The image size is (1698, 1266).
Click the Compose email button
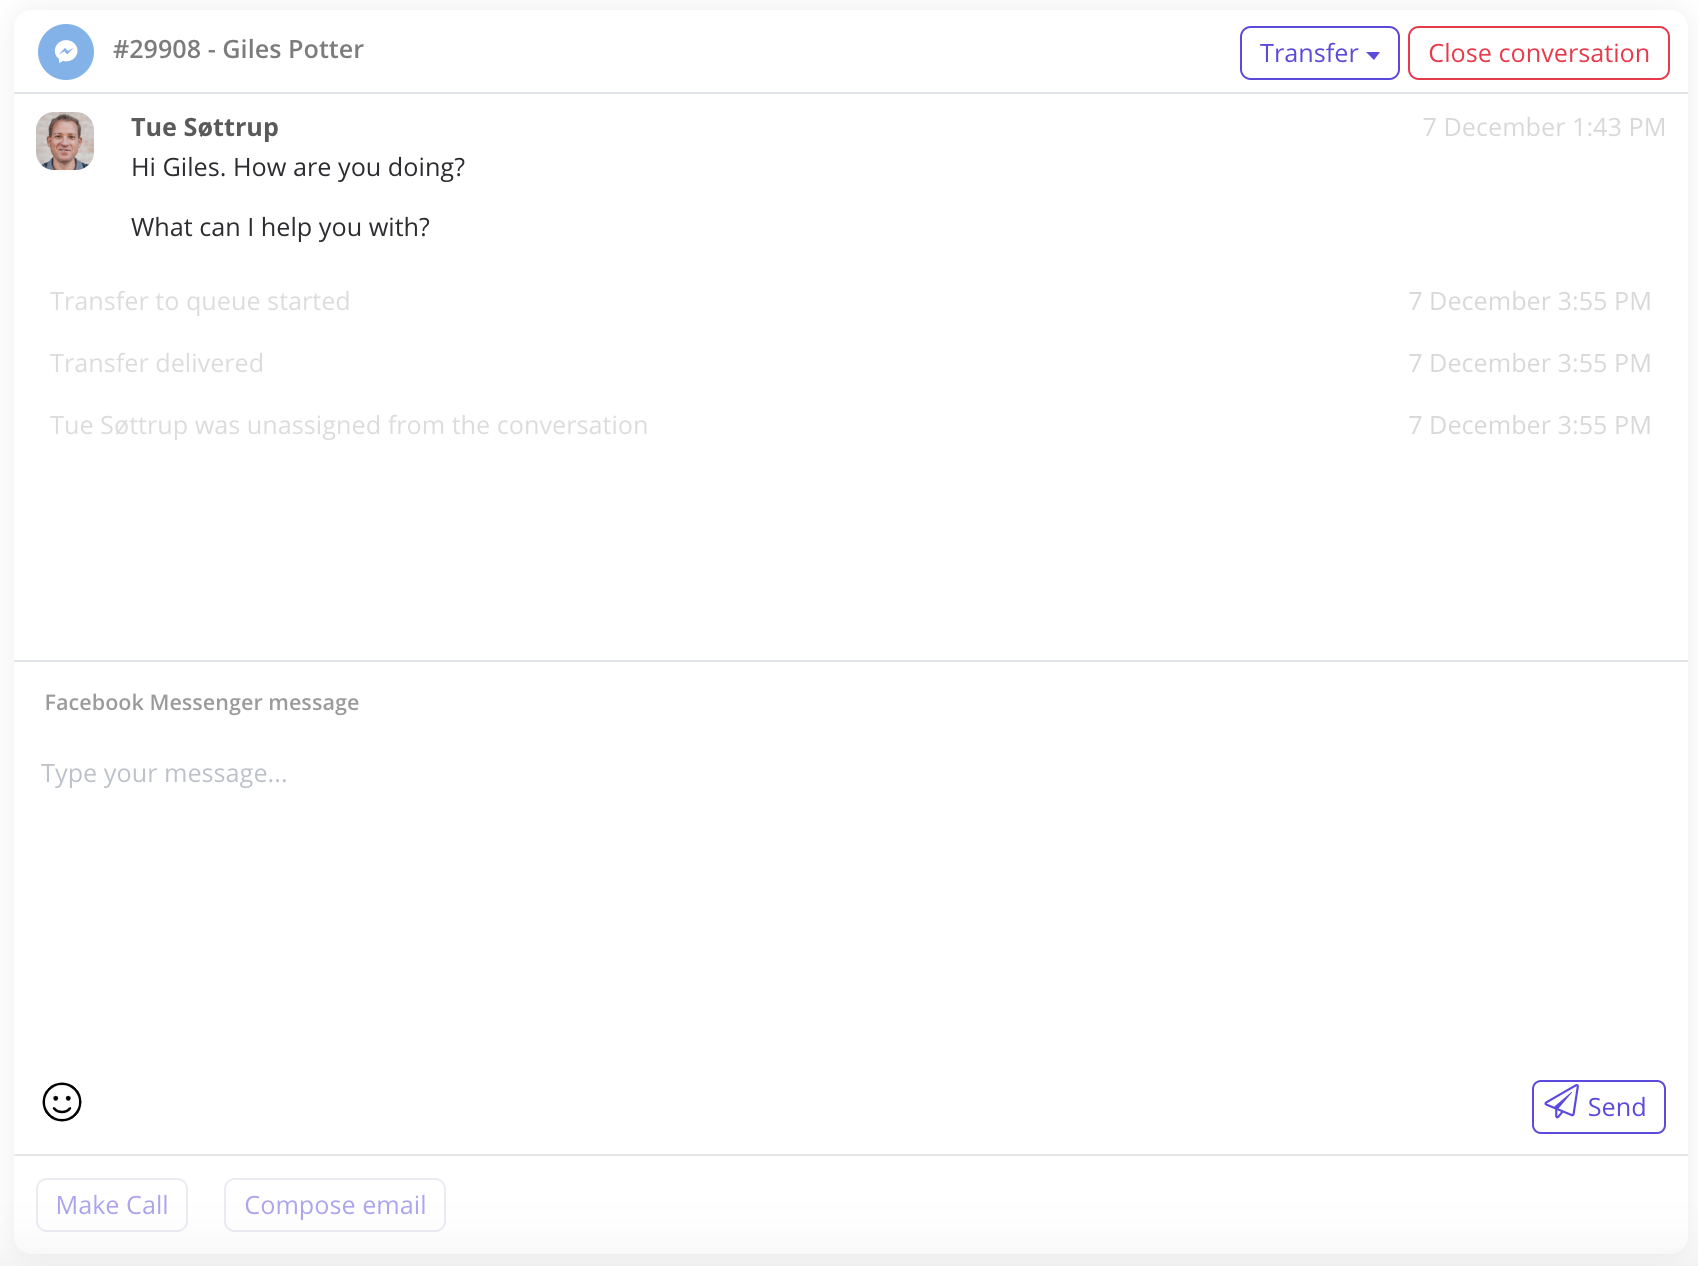click(x=335, y=1205)
